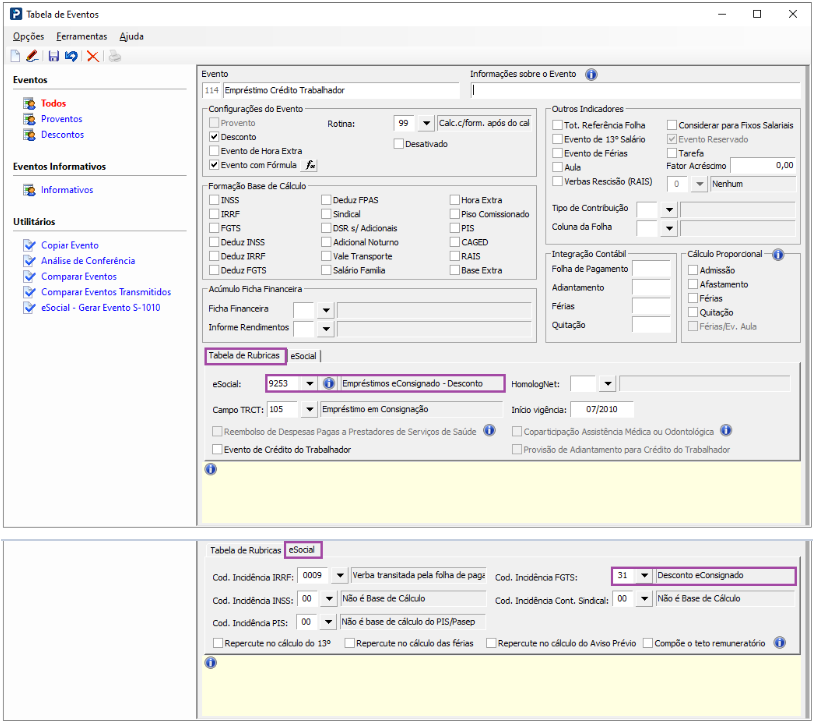Click the Save floppy disk icon
Viewport: 813px width, 724px height.
coord(53,56)
